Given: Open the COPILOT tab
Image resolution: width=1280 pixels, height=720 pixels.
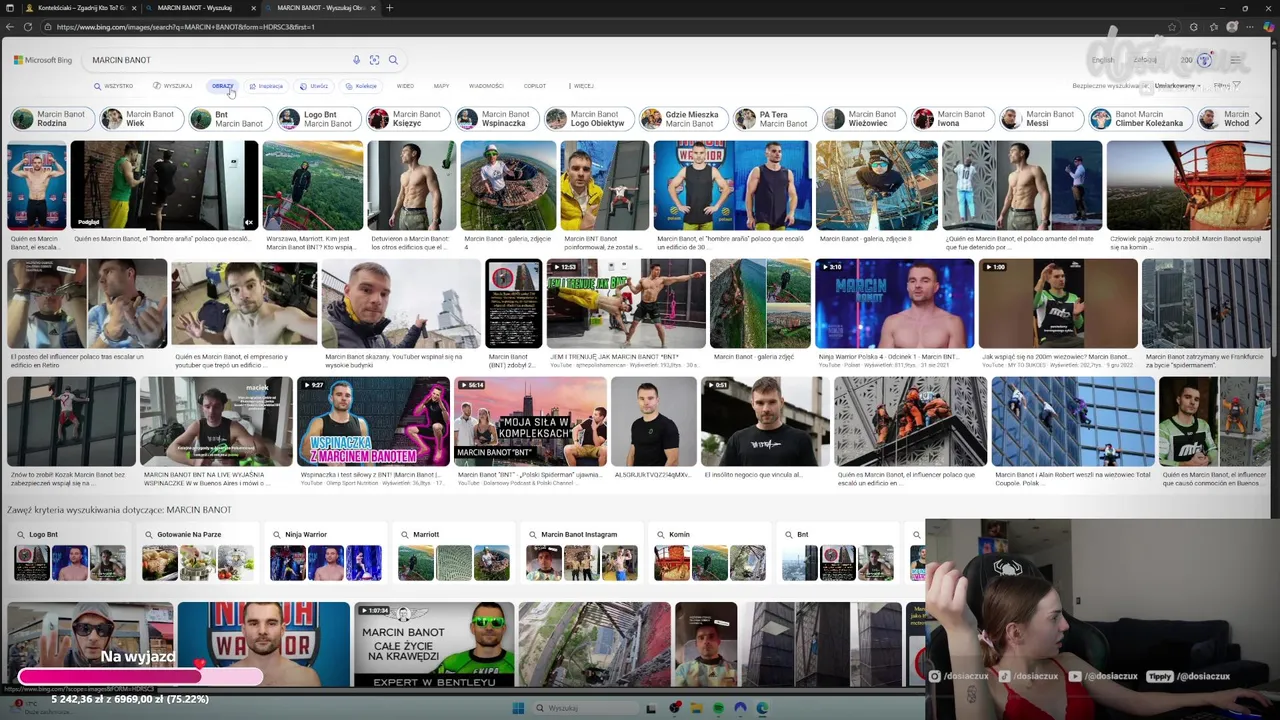Looking at the screenshot, I should (535, 86).
